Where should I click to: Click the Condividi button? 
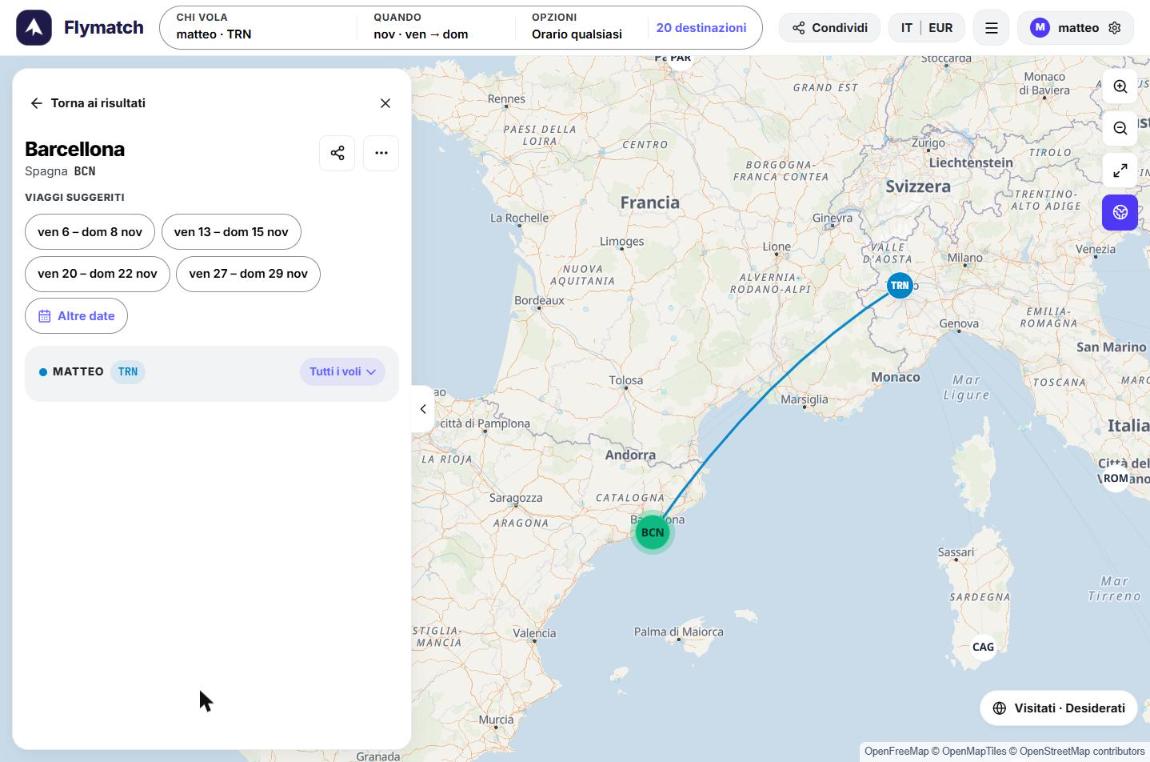click(x=829, y=28)
